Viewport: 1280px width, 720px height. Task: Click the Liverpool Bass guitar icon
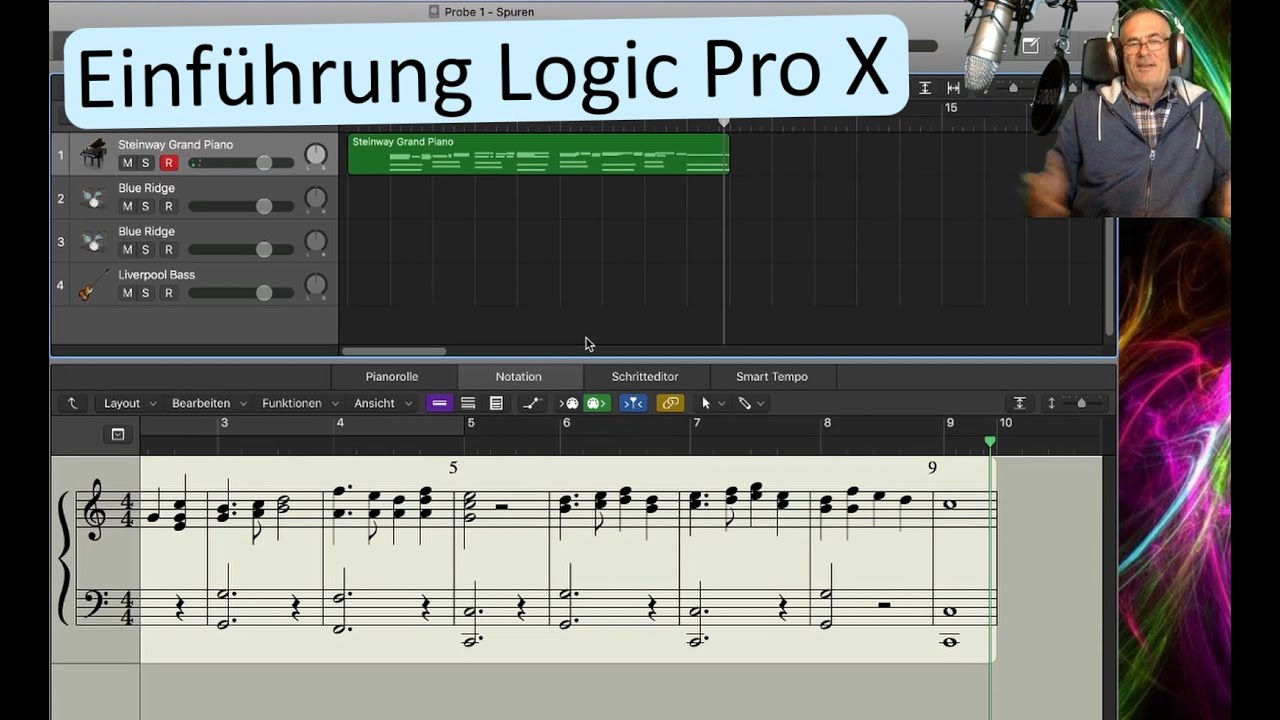(x=94, y=285)
